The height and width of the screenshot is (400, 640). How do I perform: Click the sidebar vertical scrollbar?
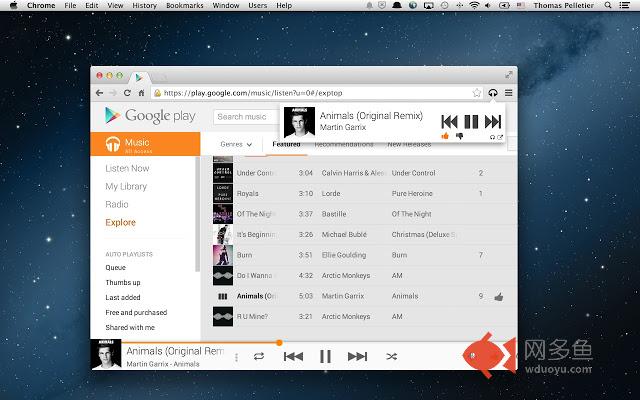click(x=197, y=214)
